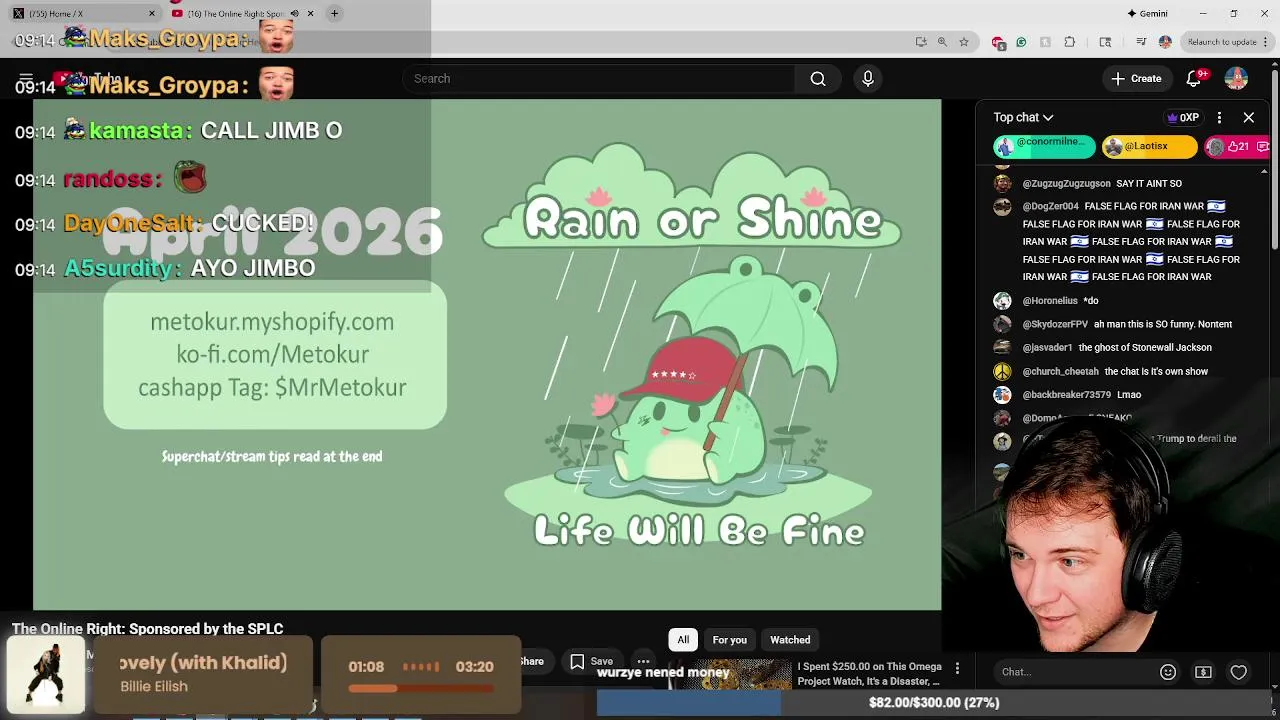Click username @SkydozerFPV in chat
The width and height of the screenshot is (1280, 720).
point(1055,325)
